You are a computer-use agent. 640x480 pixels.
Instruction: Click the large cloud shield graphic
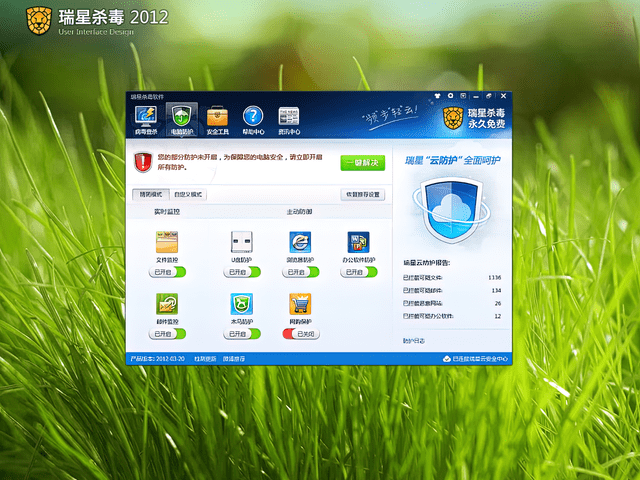pos(452,209)
